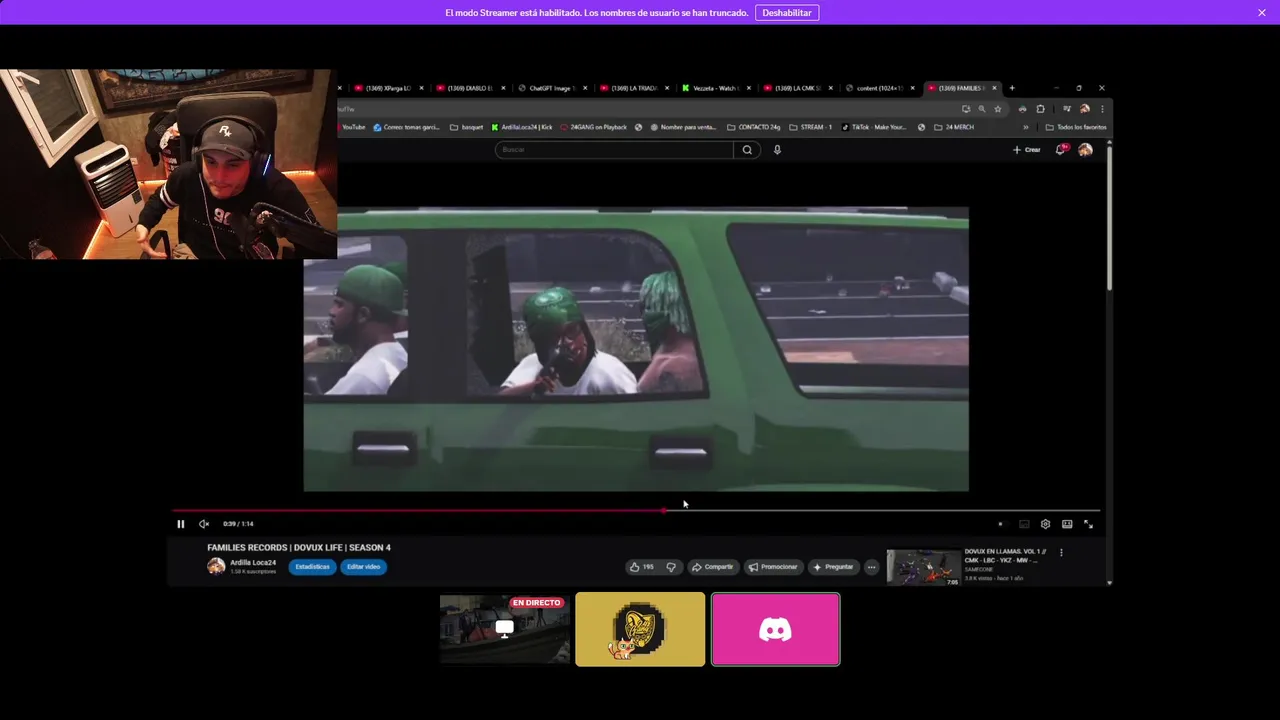Screen dimensions: 1280x720
Task: Like the video showing 195 likes
Action: tap(641, 567)
